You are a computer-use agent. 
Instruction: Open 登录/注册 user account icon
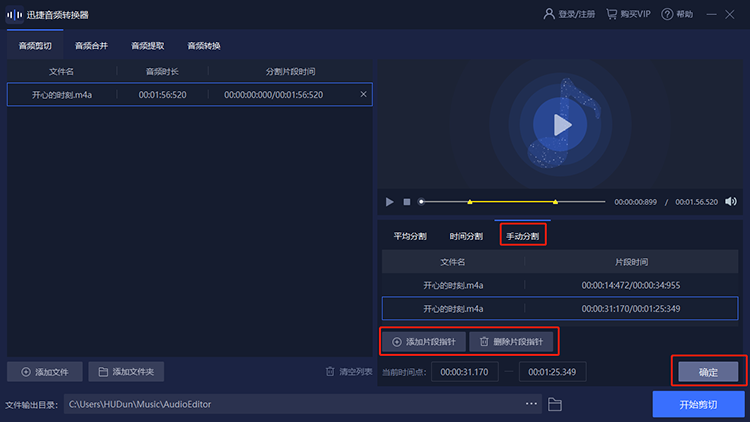pos(549,14)
